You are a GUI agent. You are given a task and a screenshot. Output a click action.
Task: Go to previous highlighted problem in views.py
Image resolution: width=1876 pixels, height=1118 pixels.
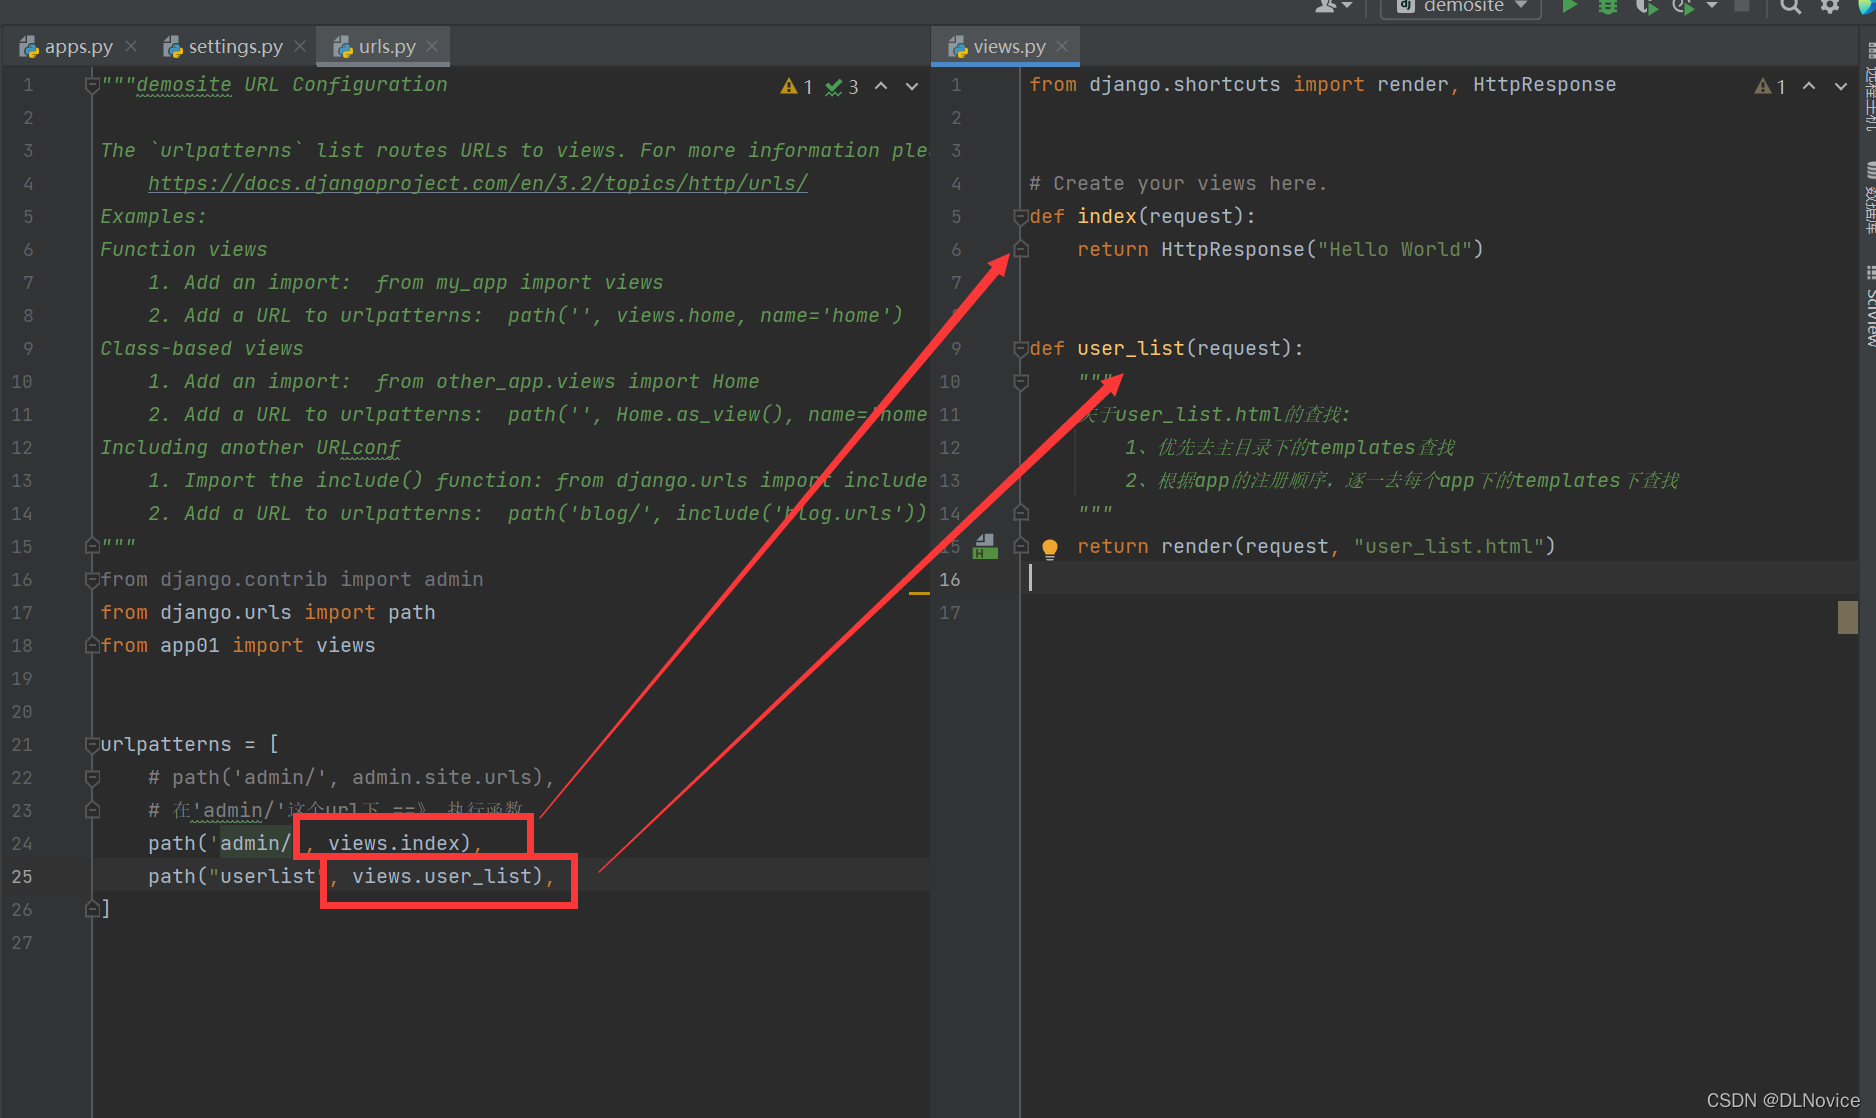[x=1809, y=86]
